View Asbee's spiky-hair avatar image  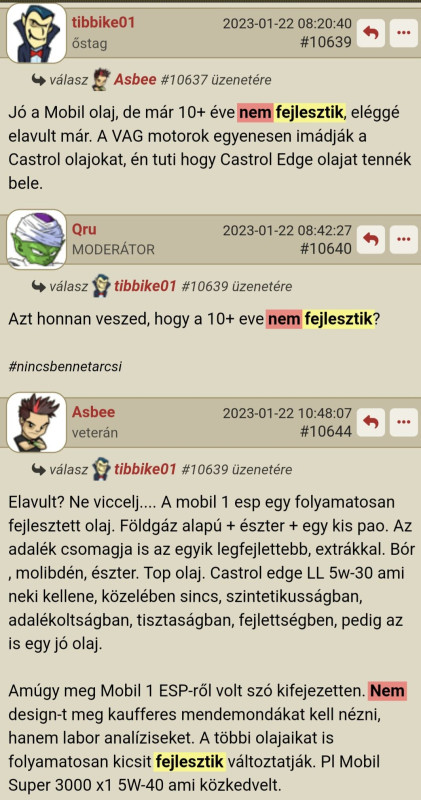click(x=36, y=422)
